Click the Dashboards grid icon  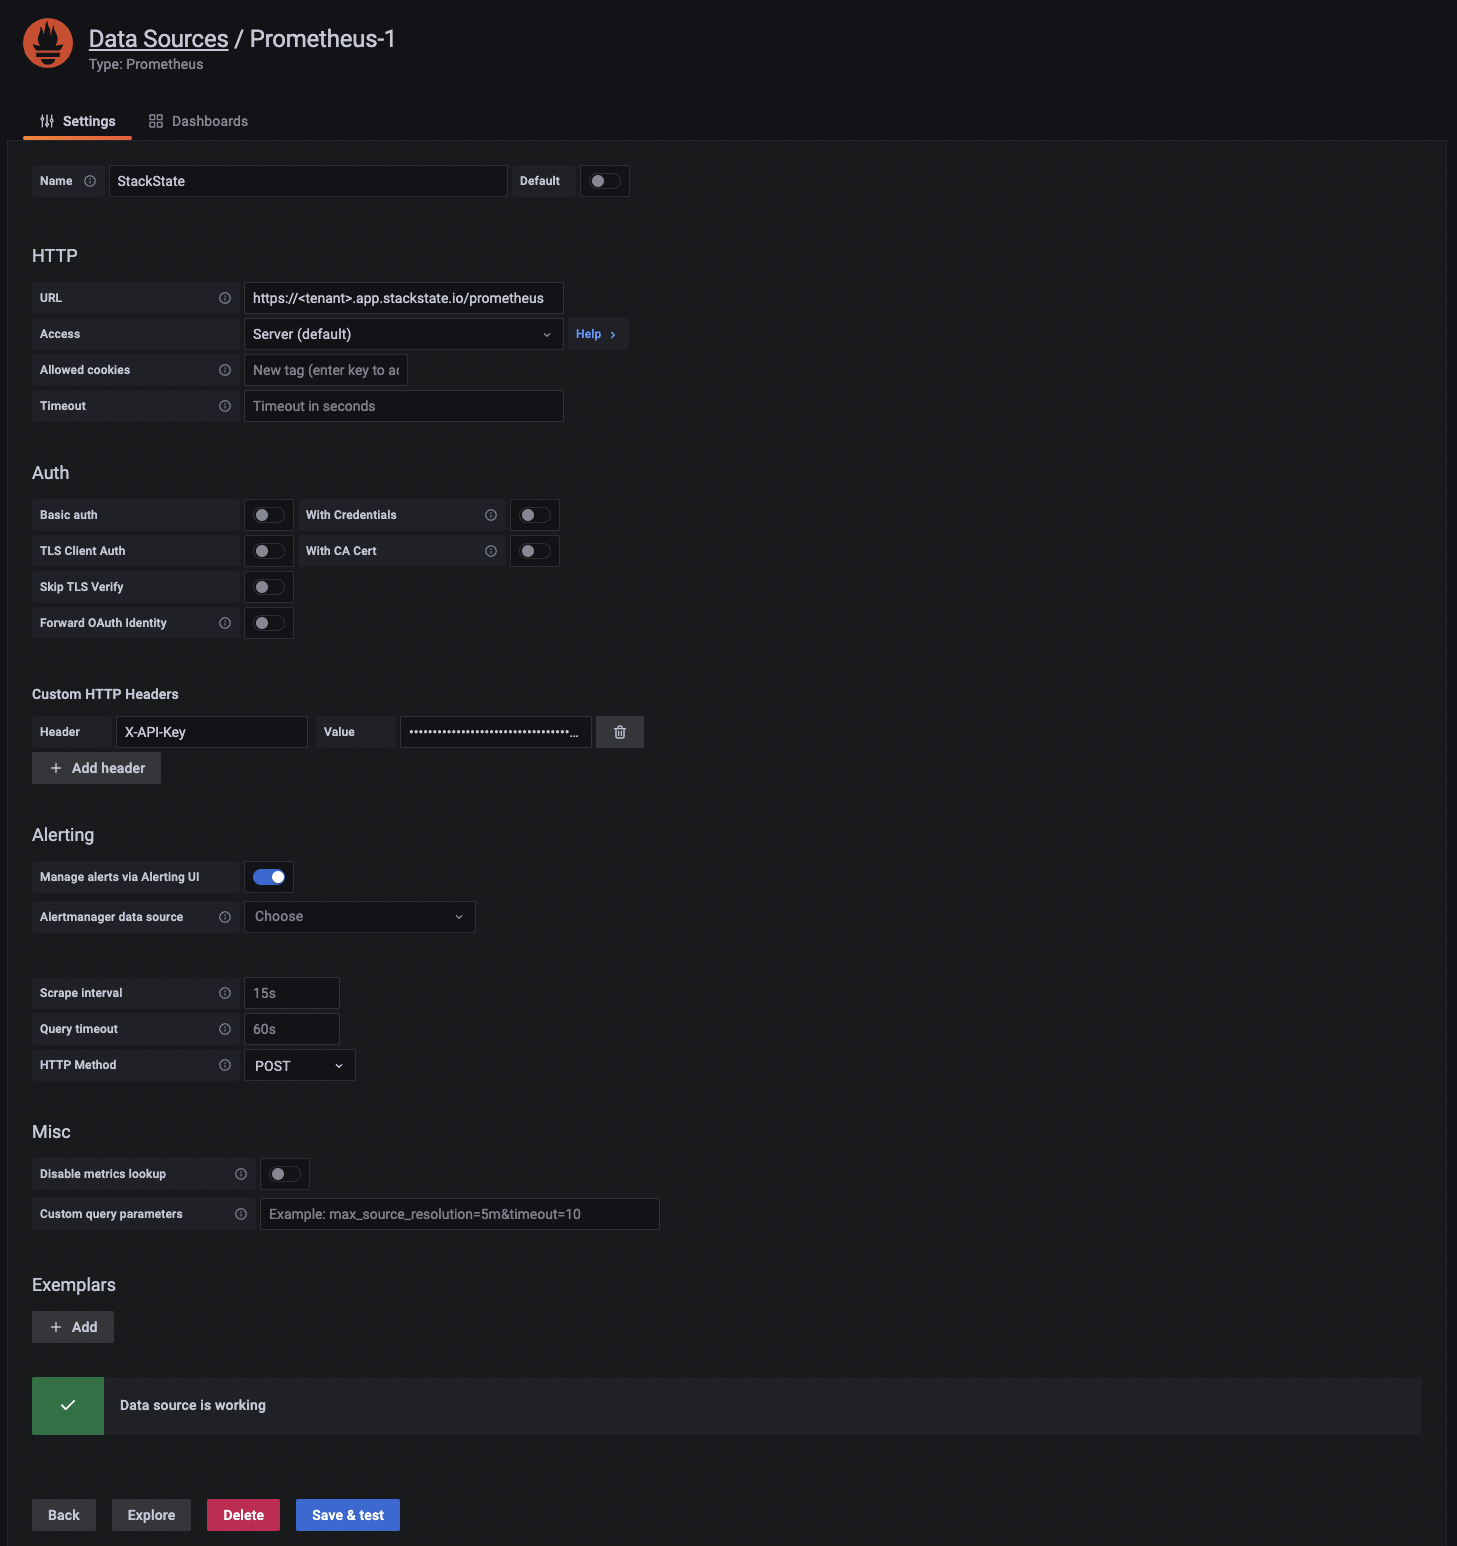(156, 120)
